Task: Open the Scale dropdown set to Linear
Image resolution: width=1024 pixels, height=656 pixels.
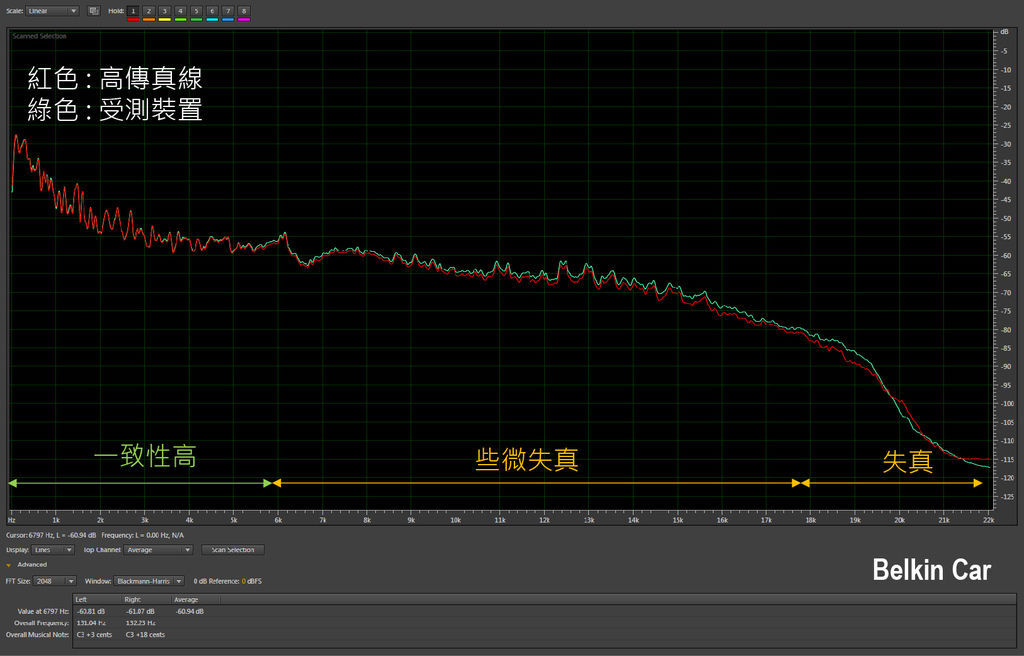Action: click(53, 11)
